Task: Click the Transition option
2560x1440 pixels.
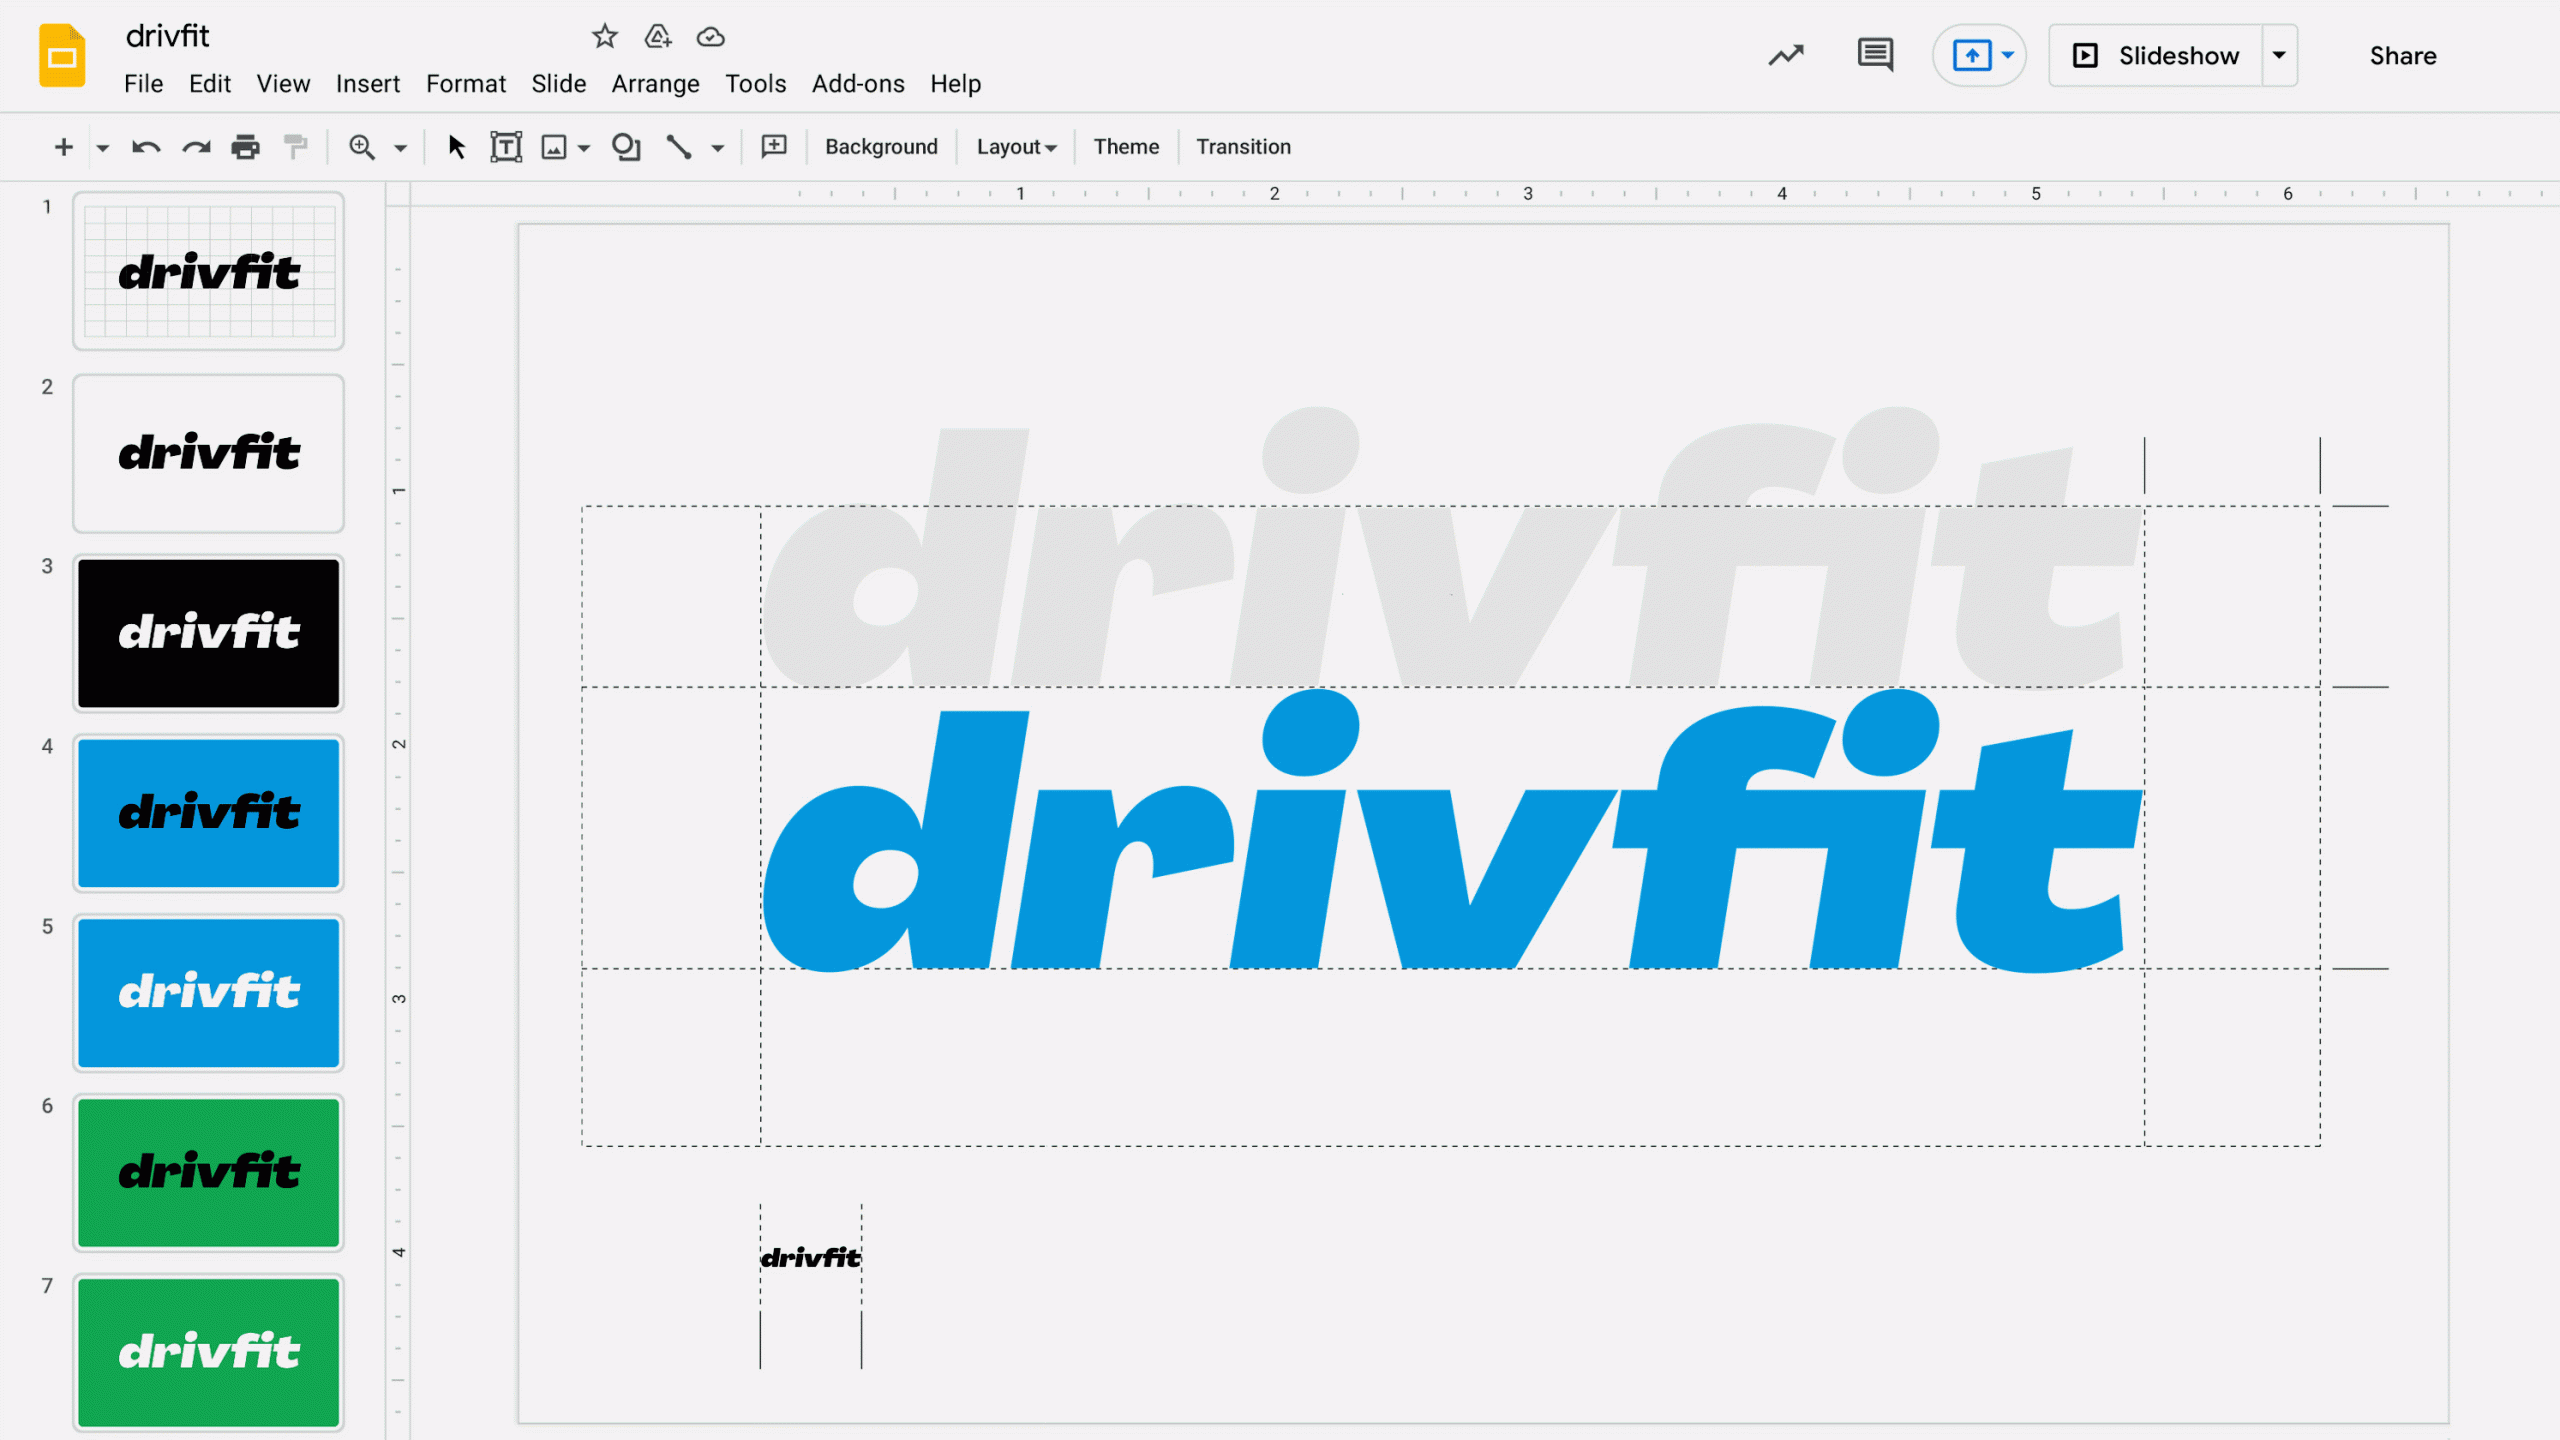Action: click(x=1243, y=146)
